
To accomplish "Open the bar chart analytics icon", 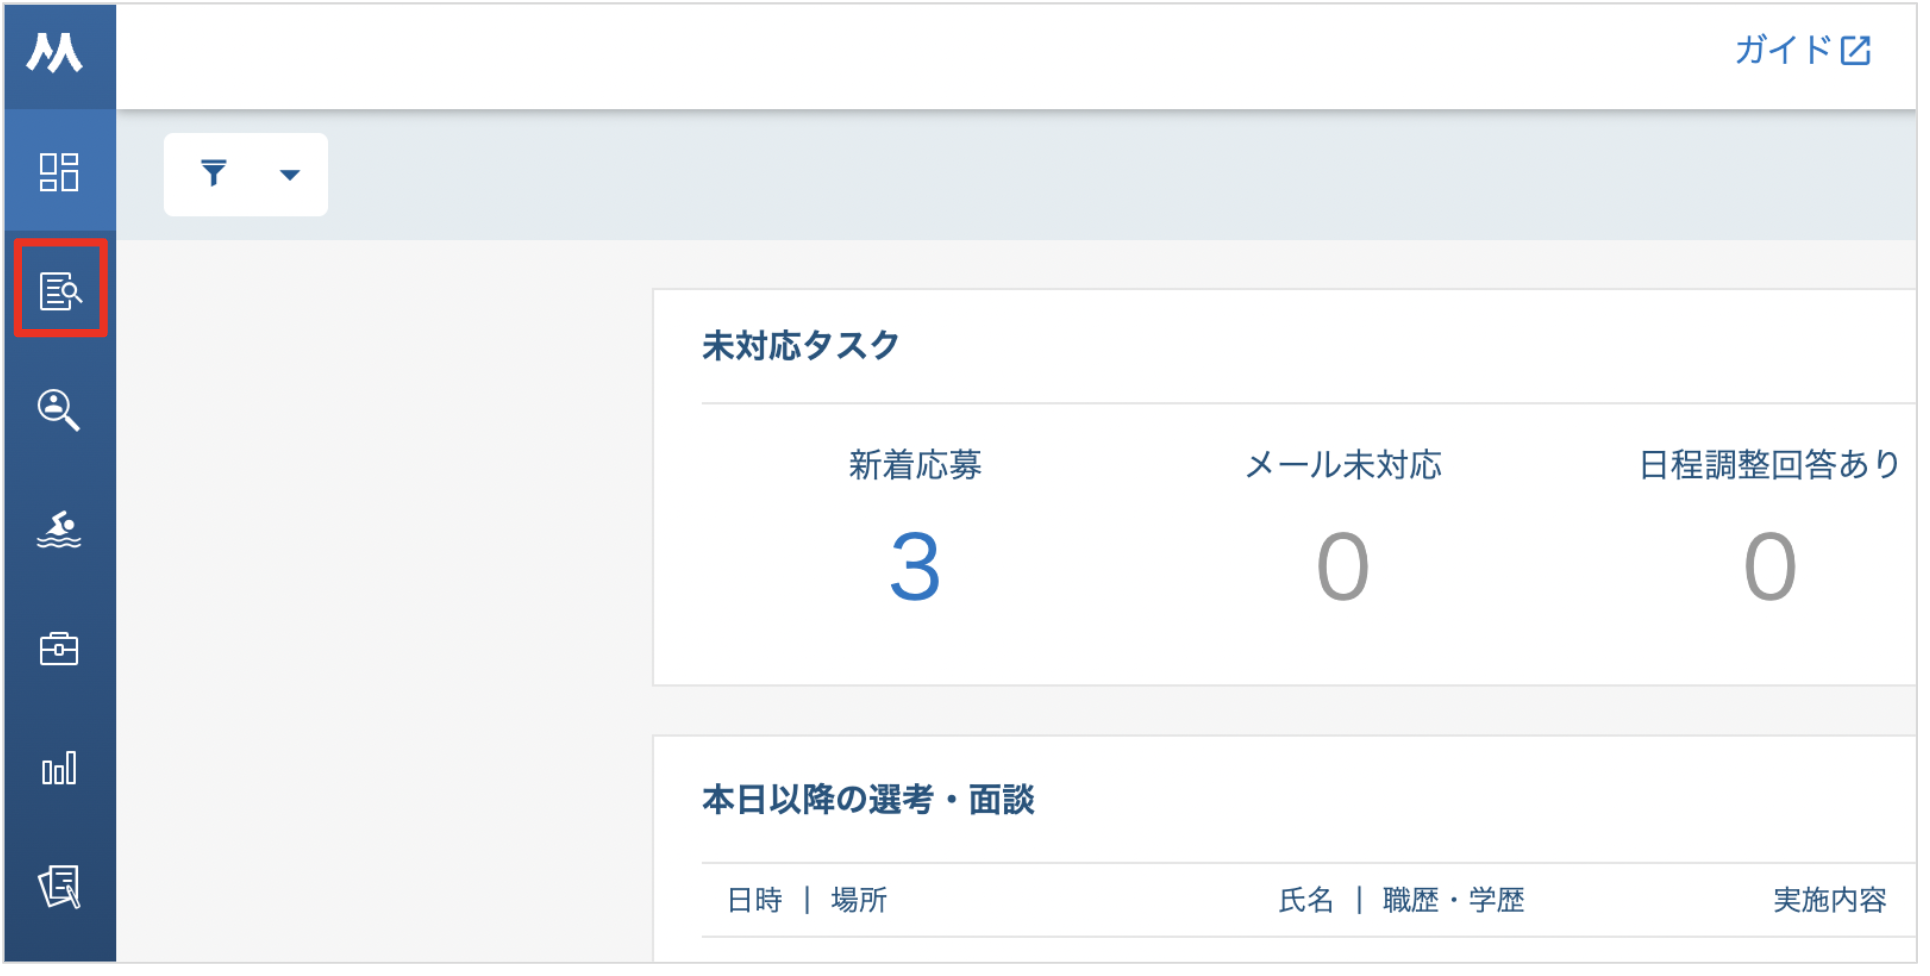I will (59, 769).
